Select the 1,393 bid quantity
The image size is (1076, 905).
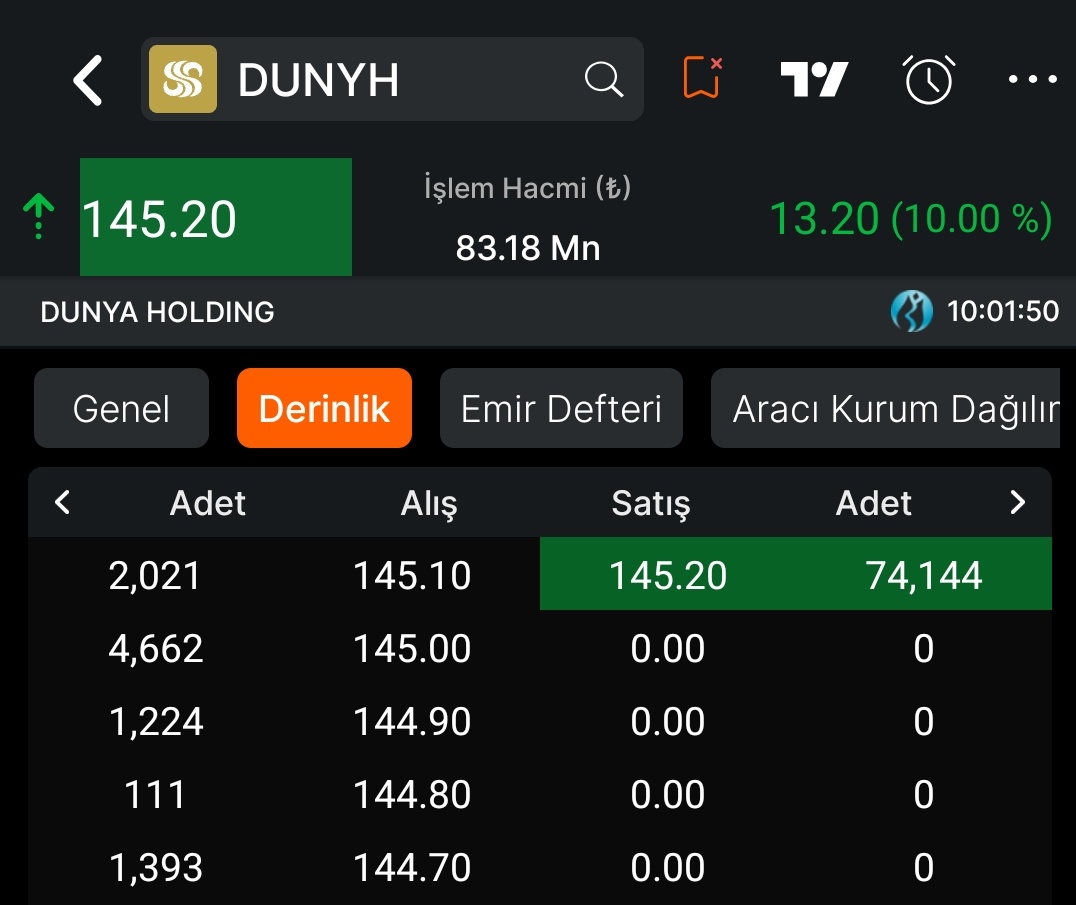point(156,868)
